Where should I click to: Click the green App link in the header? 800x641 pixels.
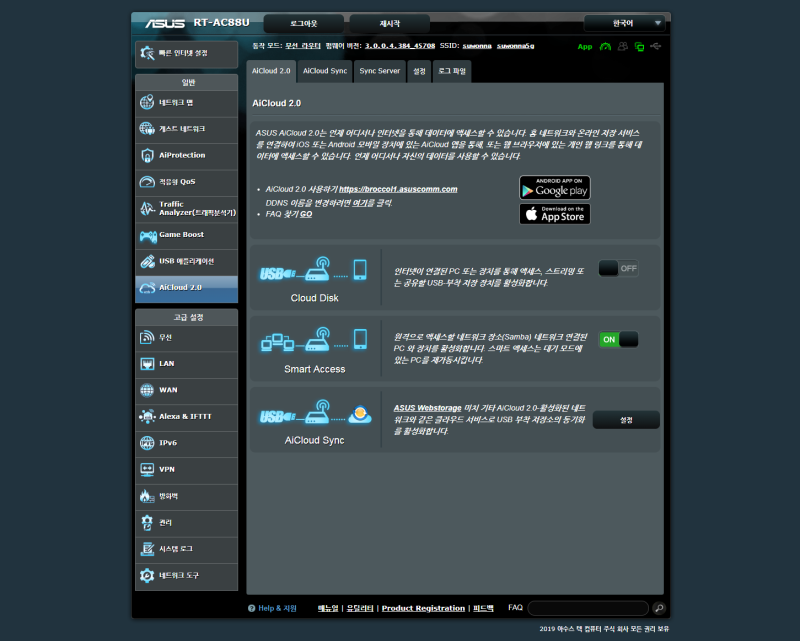[585, 46]
